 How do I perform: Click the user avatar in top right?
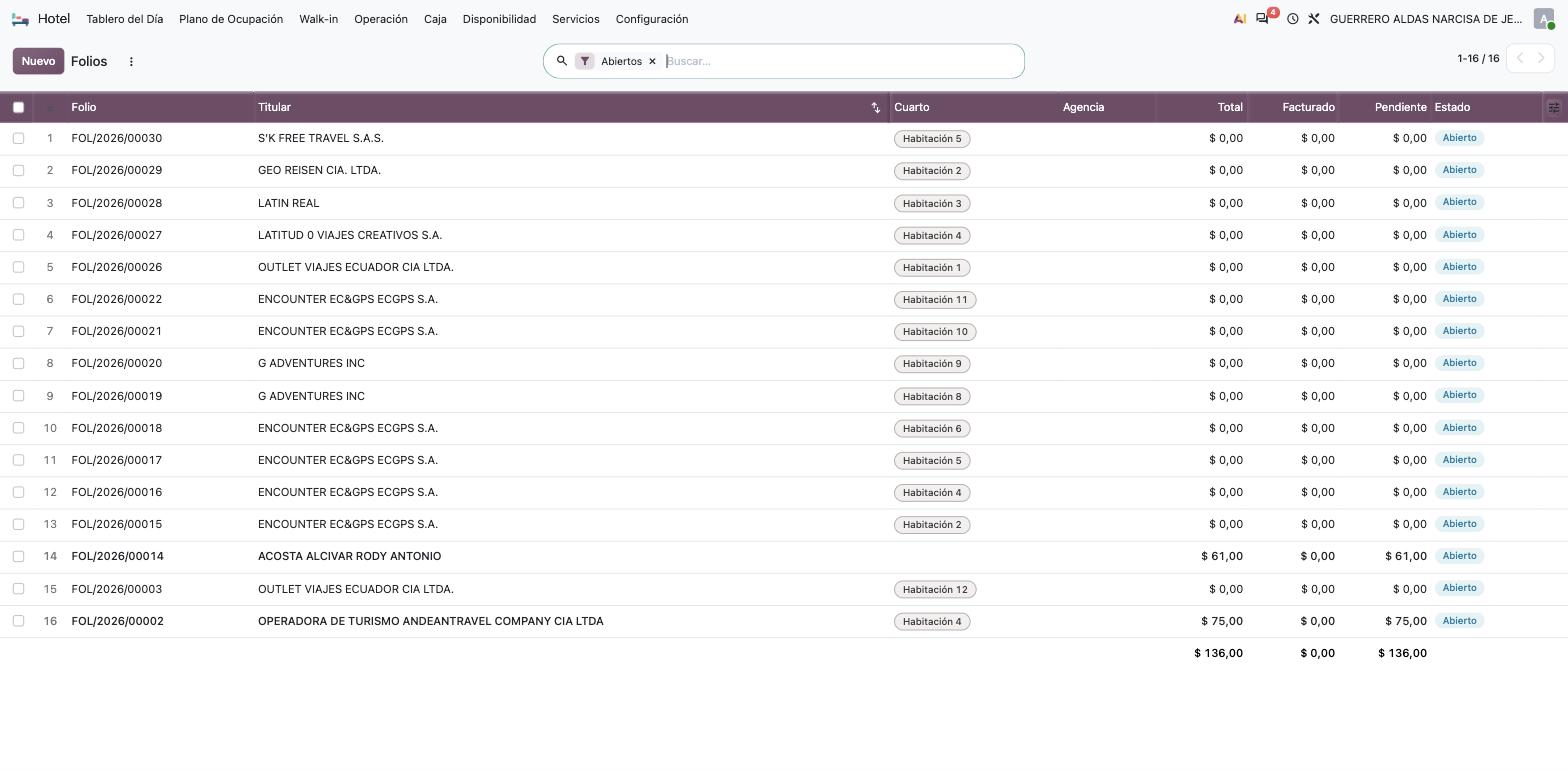1544,19
